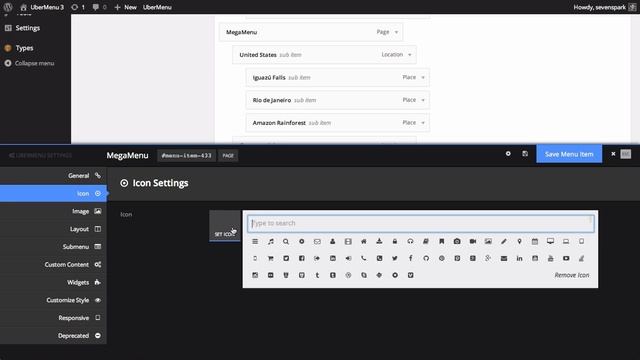Pick the pencil icon
640x360 pixels.
[x=504, y=242]
